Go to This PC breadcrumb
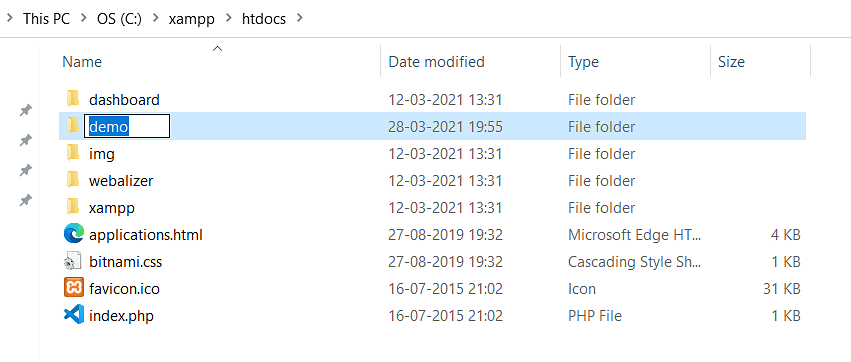This screenshot has height=362, width=851. tap(46, 19)
